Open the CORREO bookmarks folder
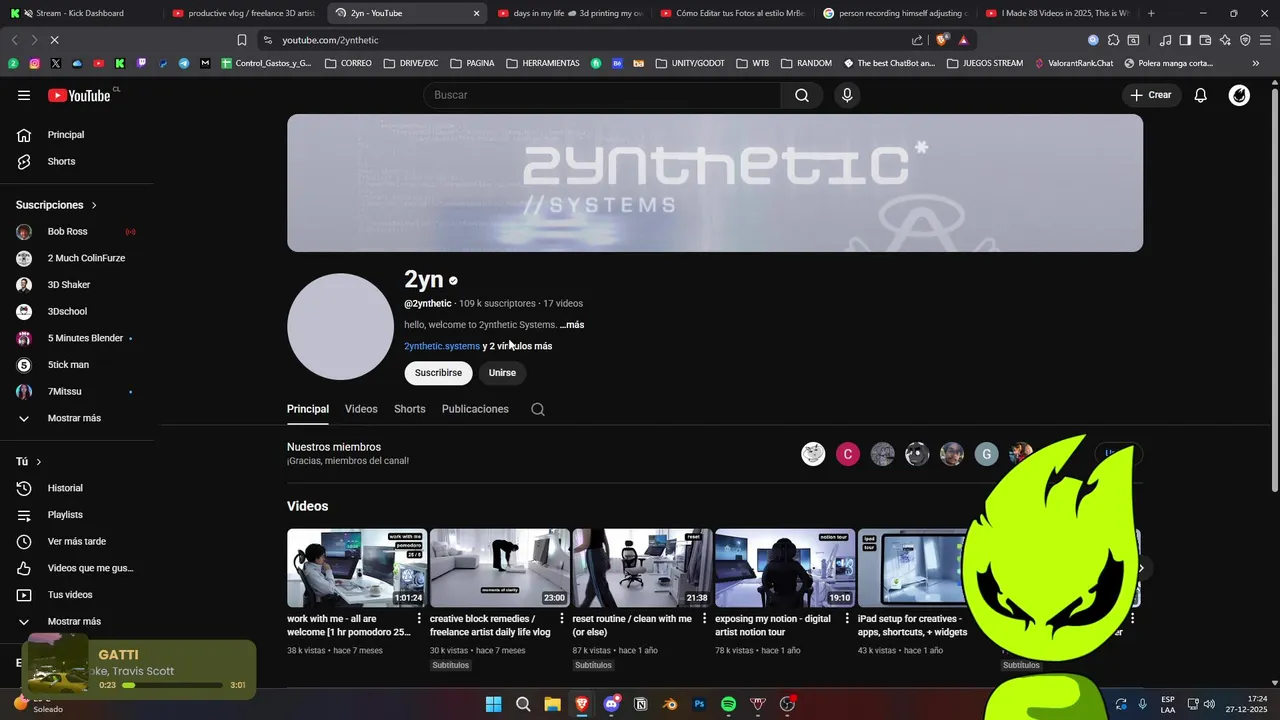1280x720 pixels. [348, 63]
